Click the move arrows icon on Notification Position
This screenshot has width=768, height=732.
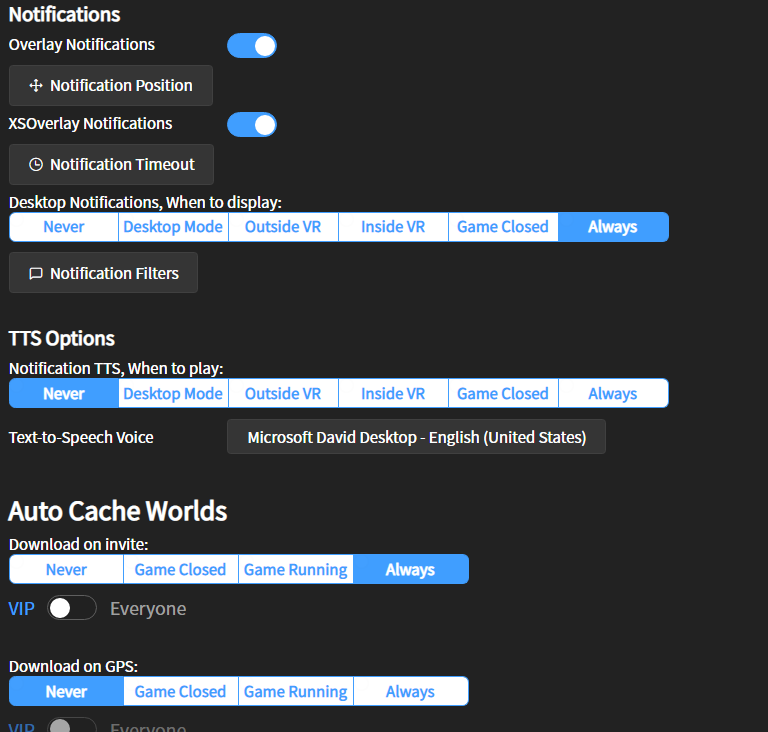click(x=36, y=86)
